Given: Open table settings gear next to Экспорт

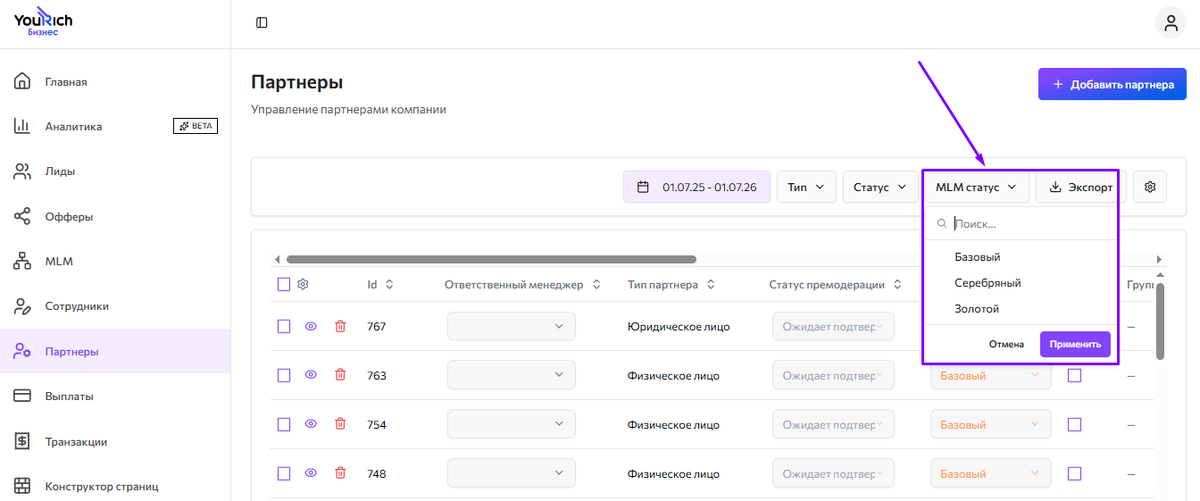Looking at the screenshot, I should coord(1150,187).
